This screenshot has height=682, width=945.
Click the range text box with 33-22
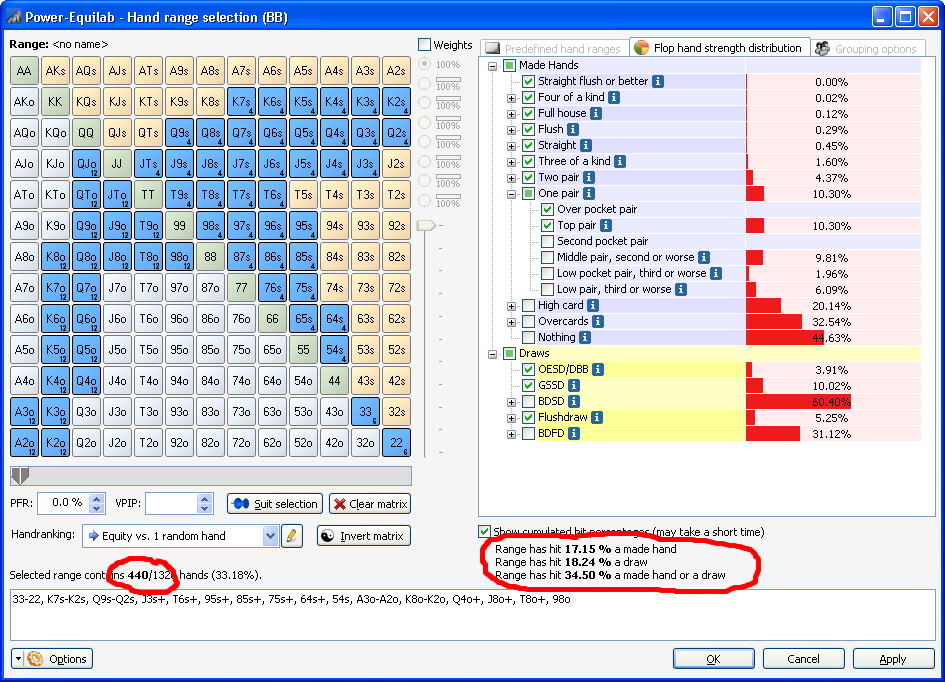pyautogui.click(x=472, y=615)
